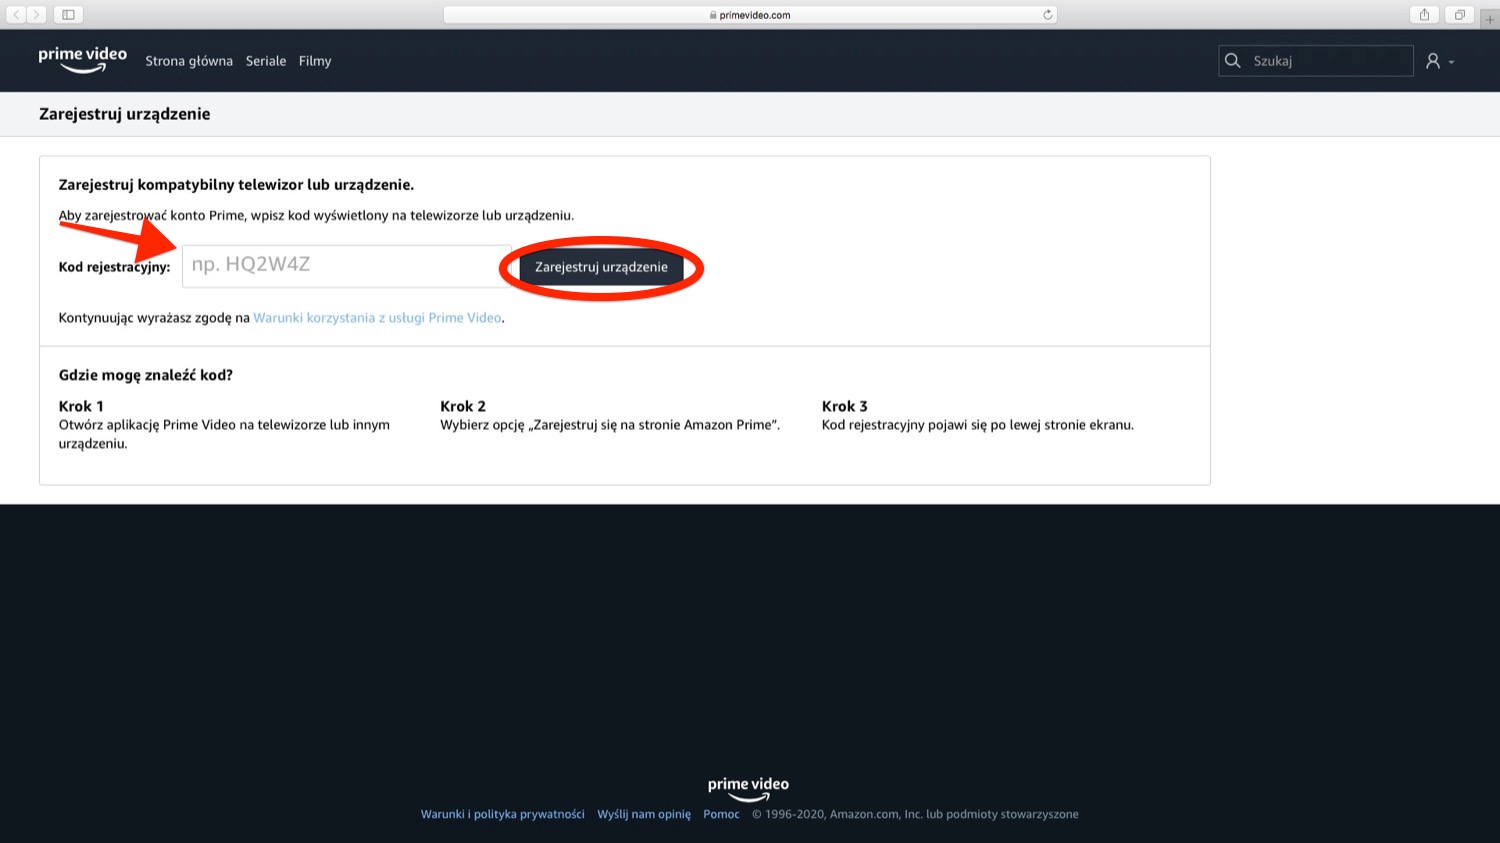Expand the account dropdown caret
Viewport: 1500px width, 843px height.
click(1450, 62)
